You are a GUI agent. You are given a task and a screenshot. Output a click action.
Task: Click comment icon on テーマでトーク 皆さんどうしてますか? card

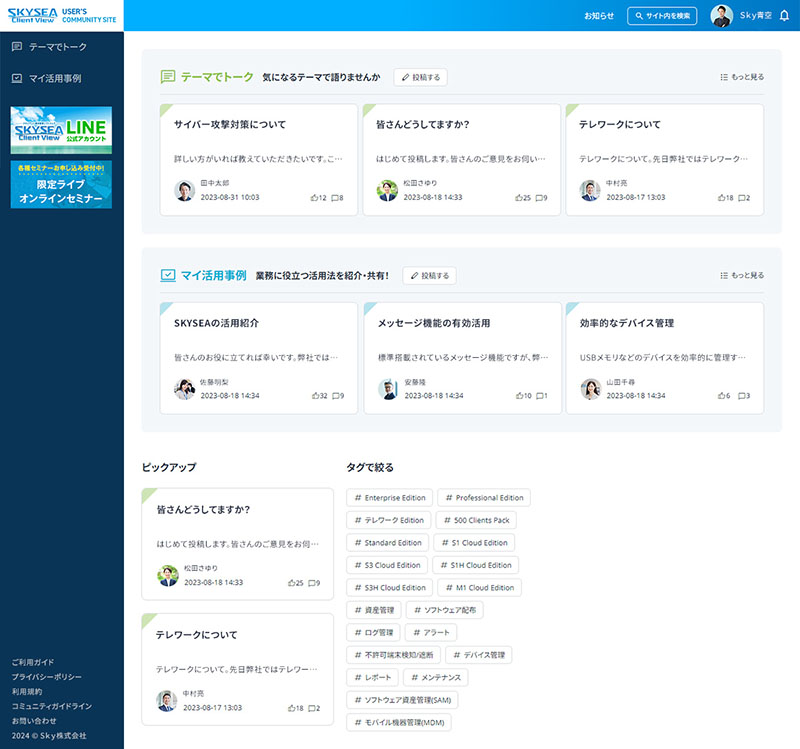pos(539,198)
